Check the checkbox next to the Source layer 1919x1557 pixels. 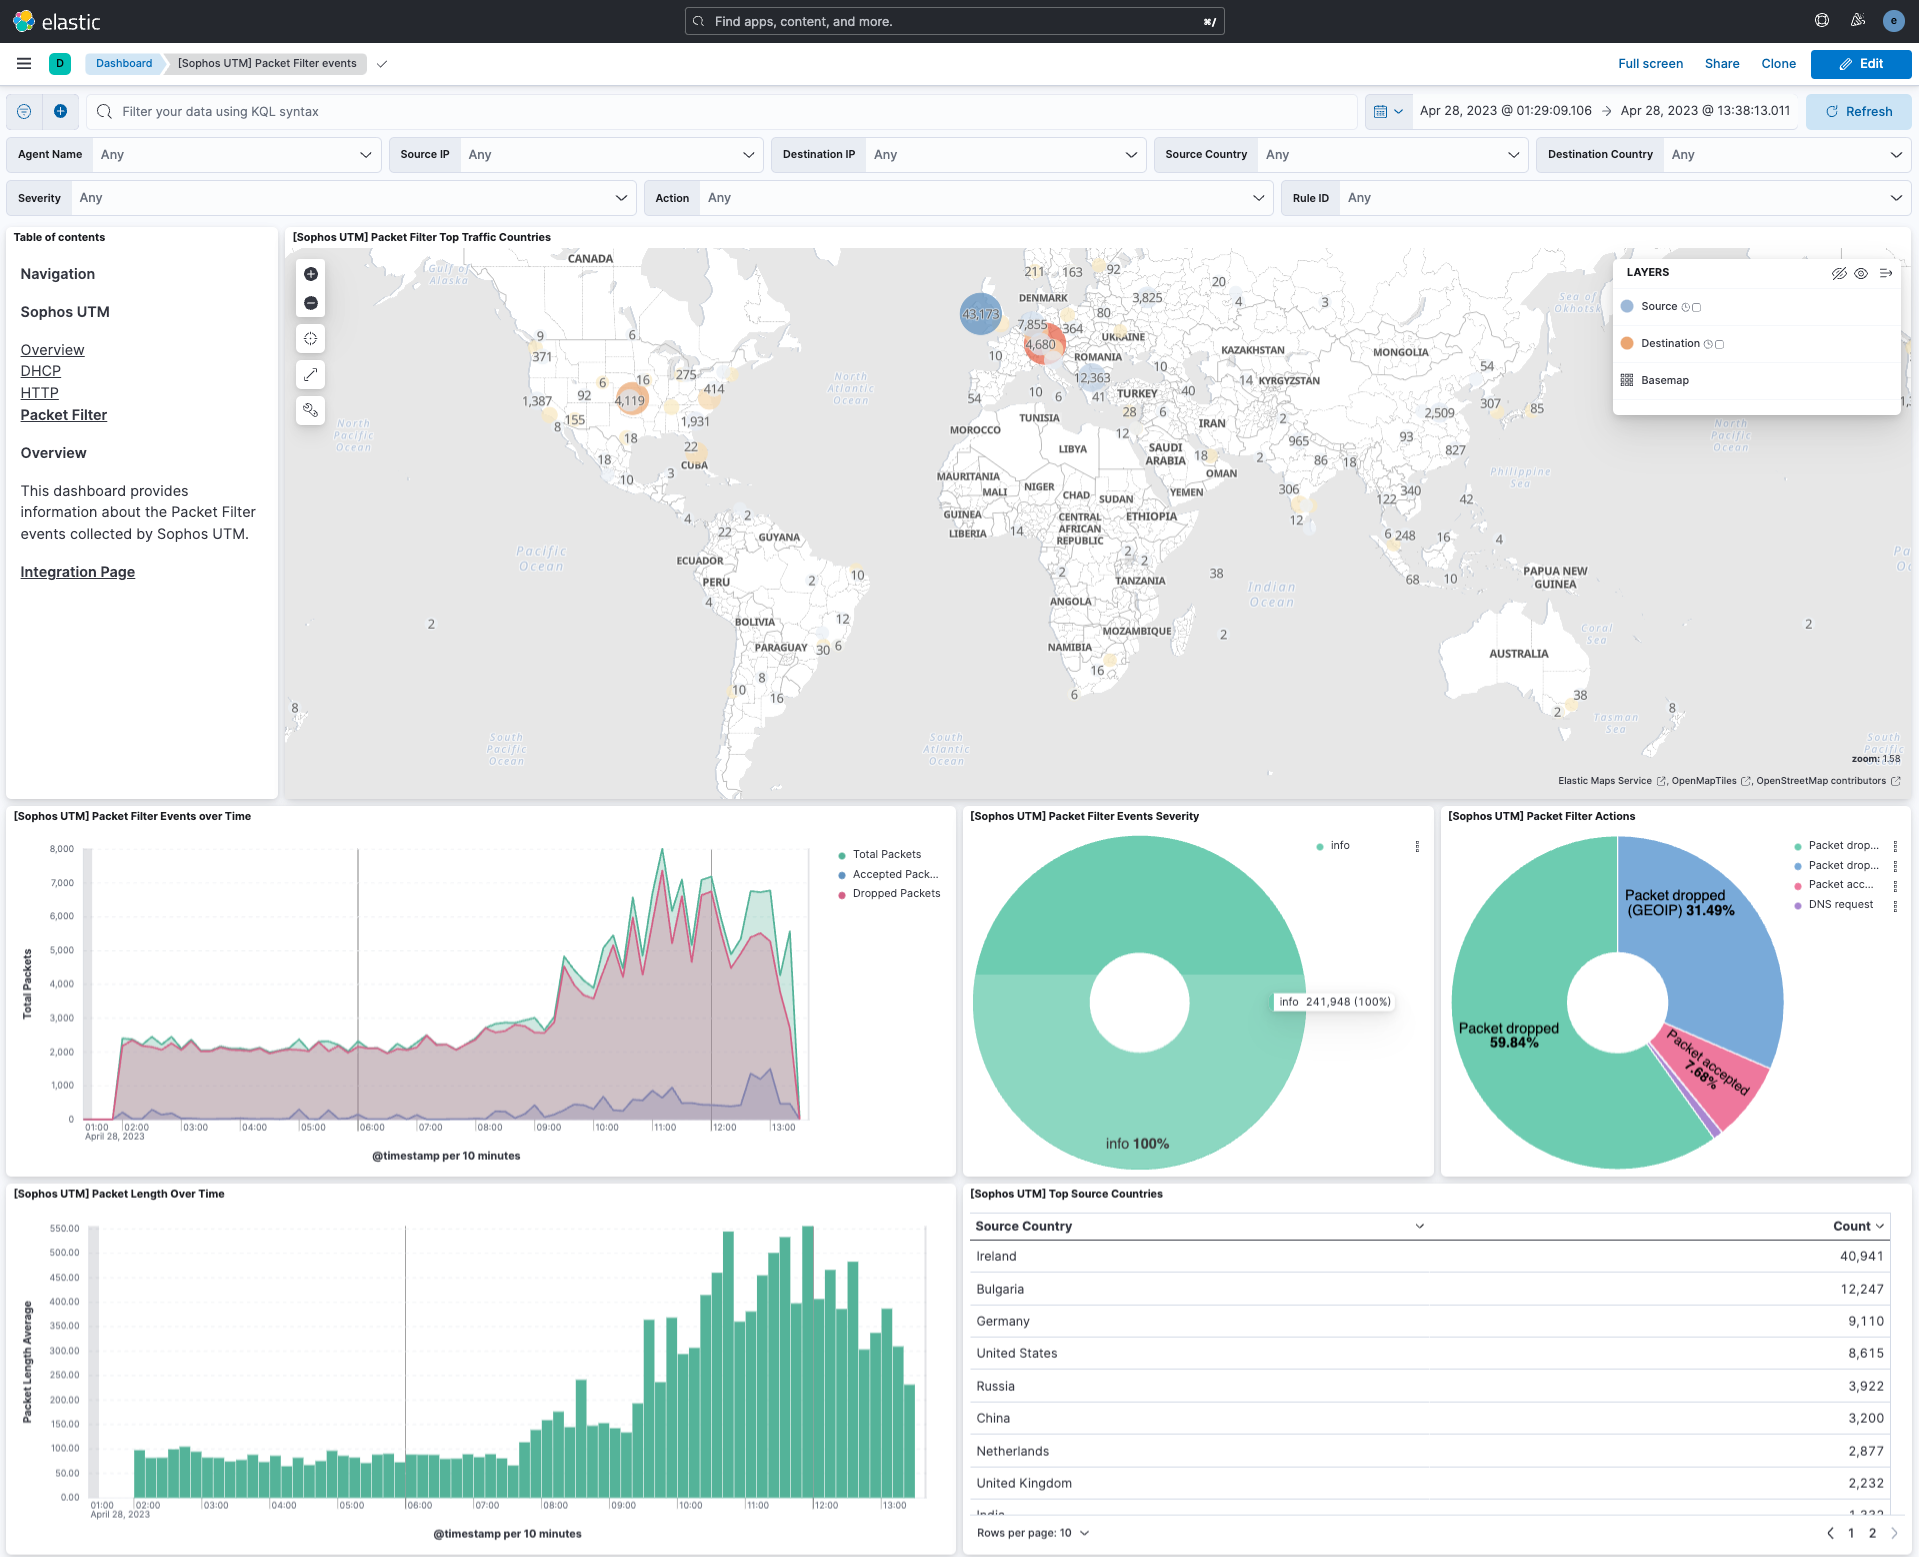click(1698, 307)
